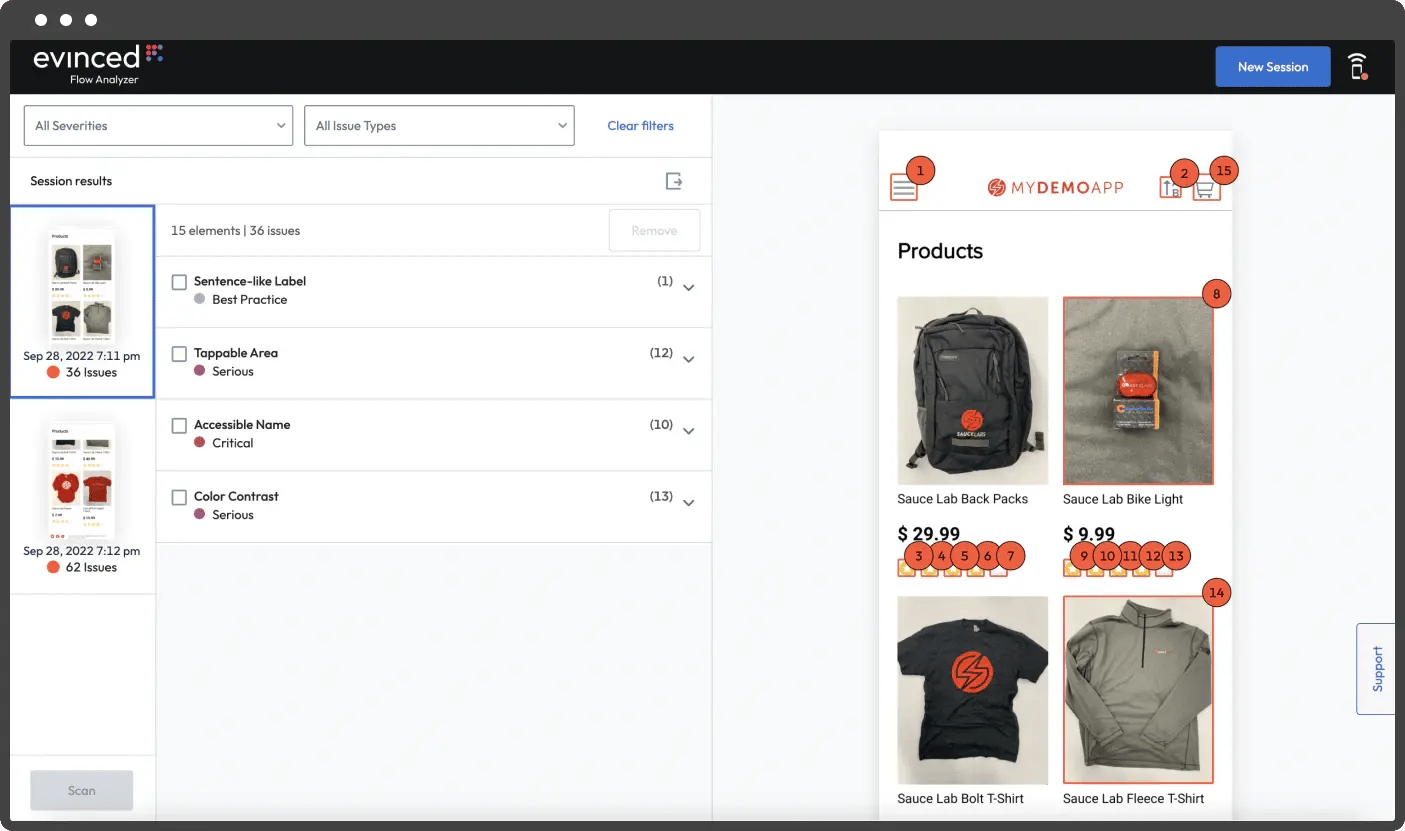The height and width of the screenshot is (831, 1405).
Task: Click the export session results icon
Action: 674,181
